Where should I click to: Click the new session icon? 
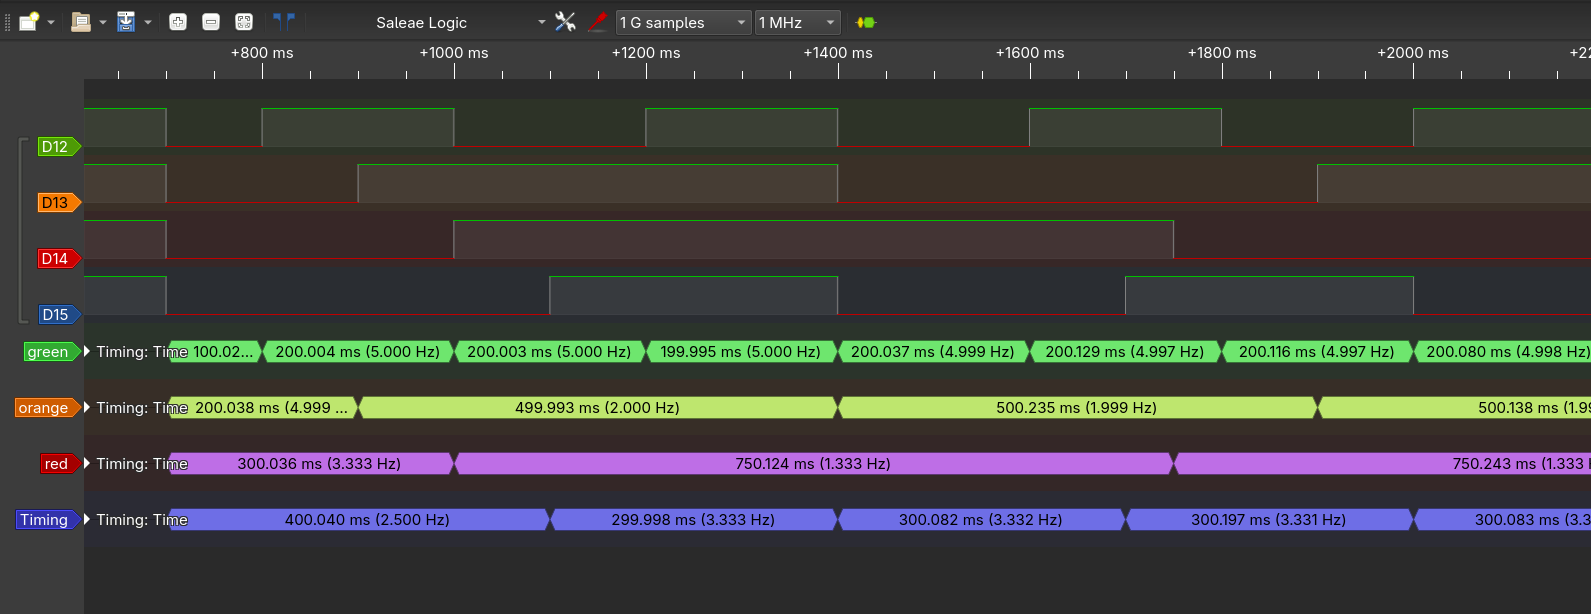(29, 22)
